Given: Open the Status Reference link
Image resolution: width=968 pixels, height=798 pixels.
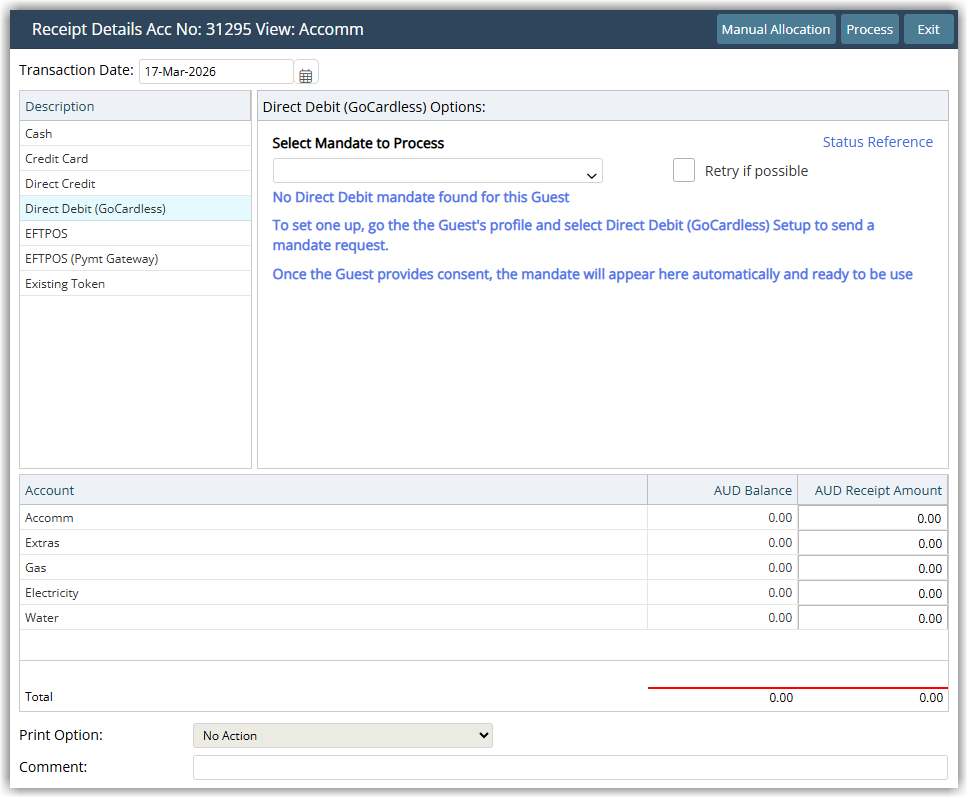Looking at the screenshot, I should [877, 142].
